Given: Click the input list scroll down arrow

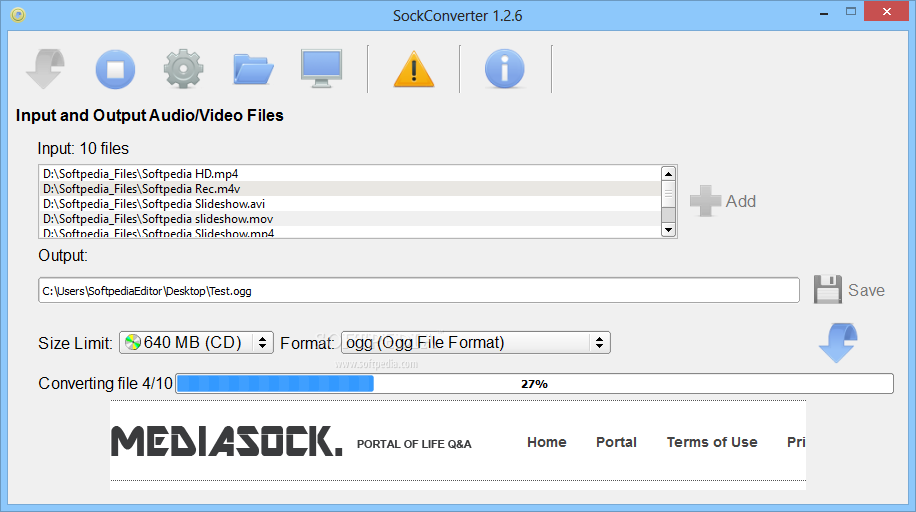Looking at the screenshot, I should [x=668, y=230].
